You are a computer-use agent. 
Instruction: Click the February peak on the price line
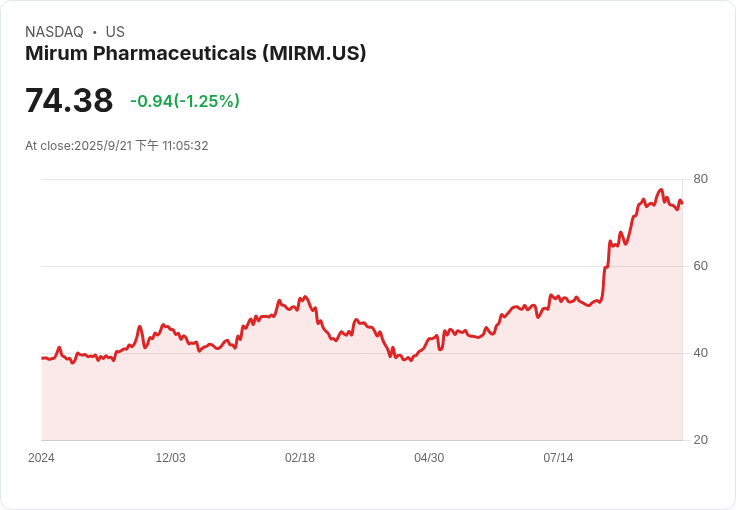[305, 297]
